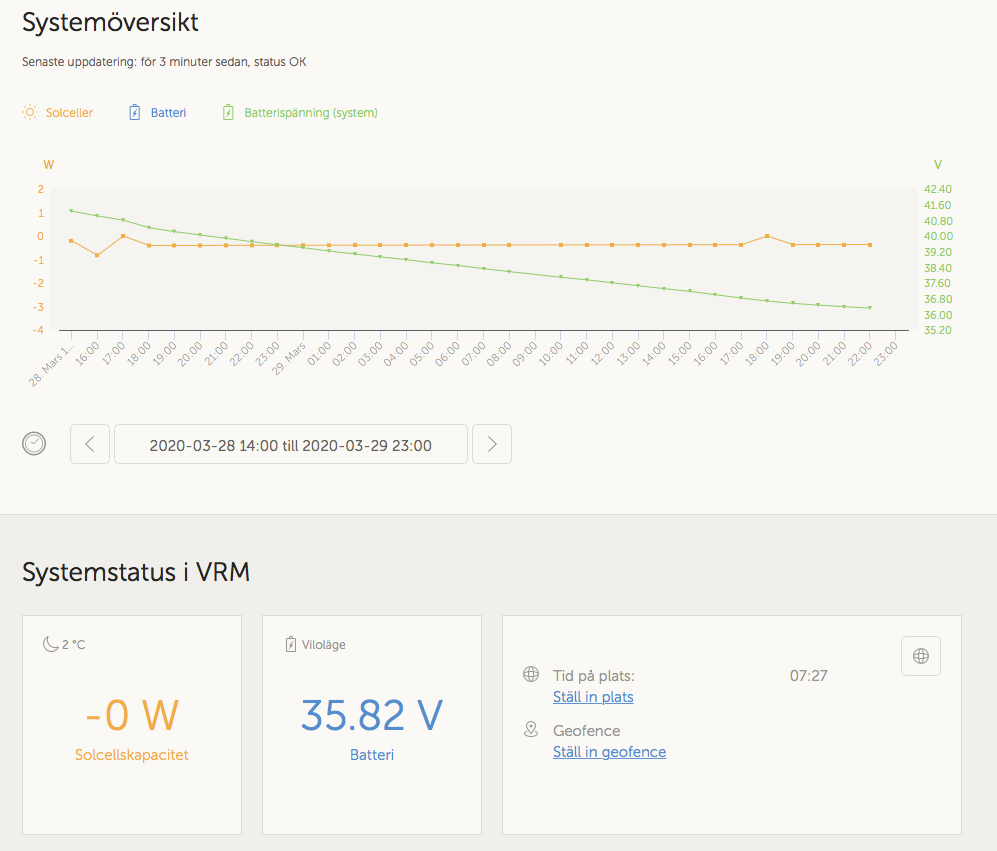Screen dimensions: 997x851
Task: Click the -0 W Solcellskapacitet value
Action: pyautogui.click(x=132, y=715)
